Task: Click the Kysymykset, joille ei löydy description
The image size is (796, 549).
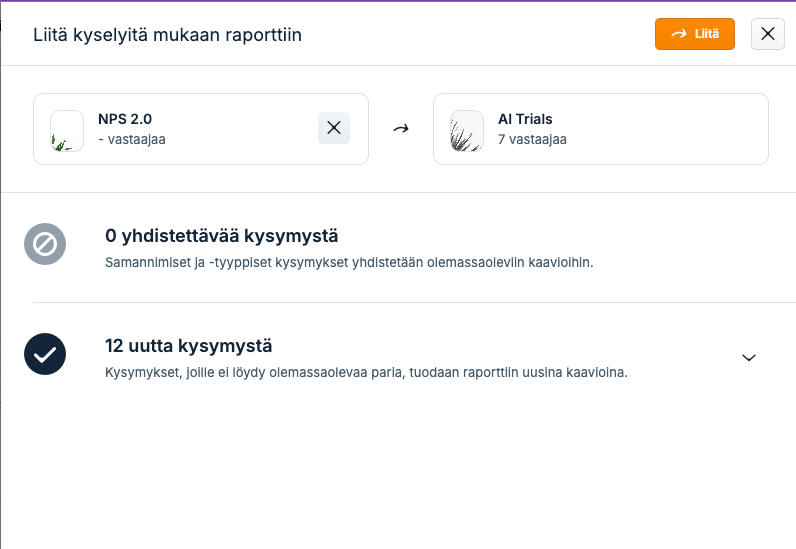Action: tap(366, 372)
